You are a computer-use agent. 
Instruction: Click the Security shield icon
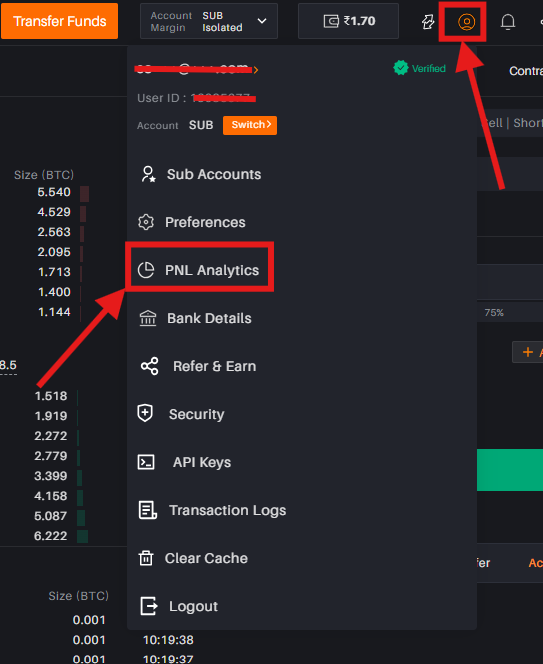[x=145, y=413]
